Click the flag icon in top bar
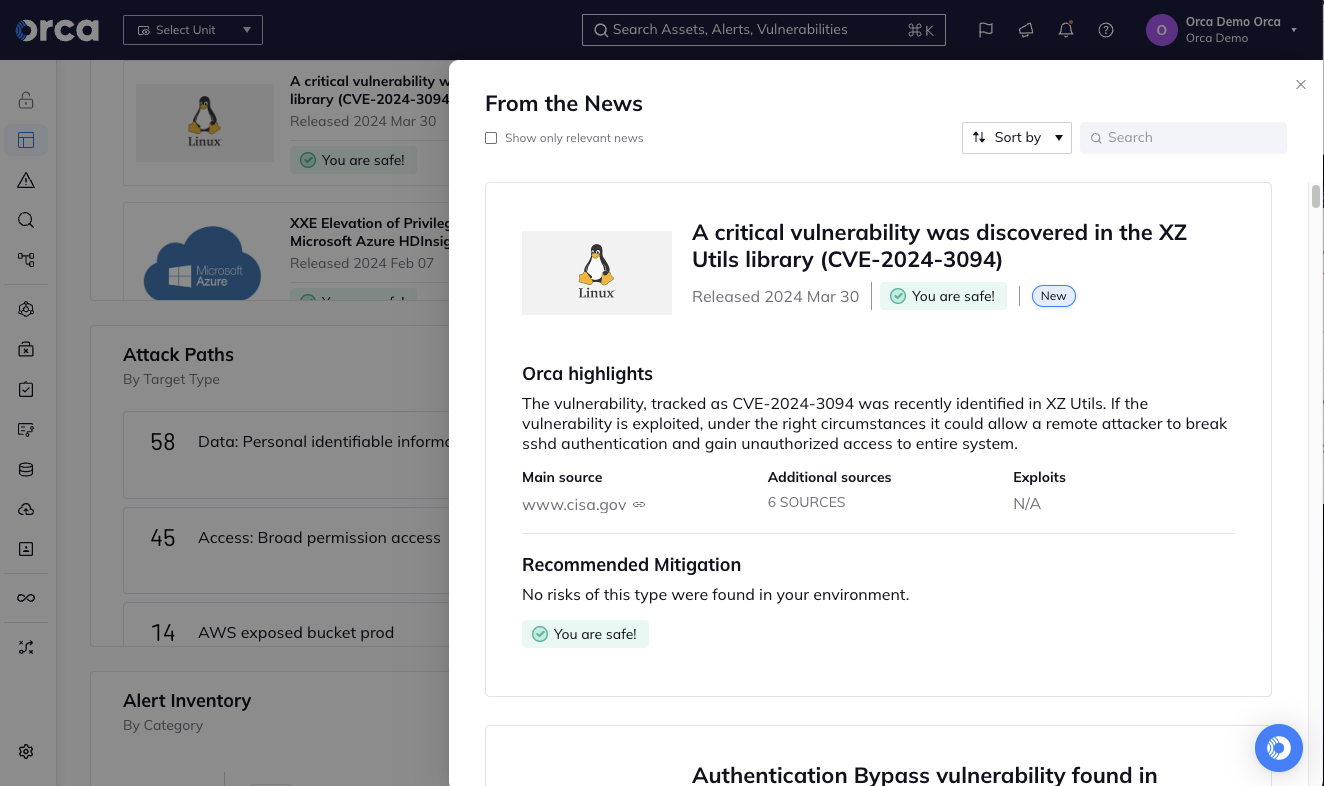The image size is (1324, 786). 985,30
